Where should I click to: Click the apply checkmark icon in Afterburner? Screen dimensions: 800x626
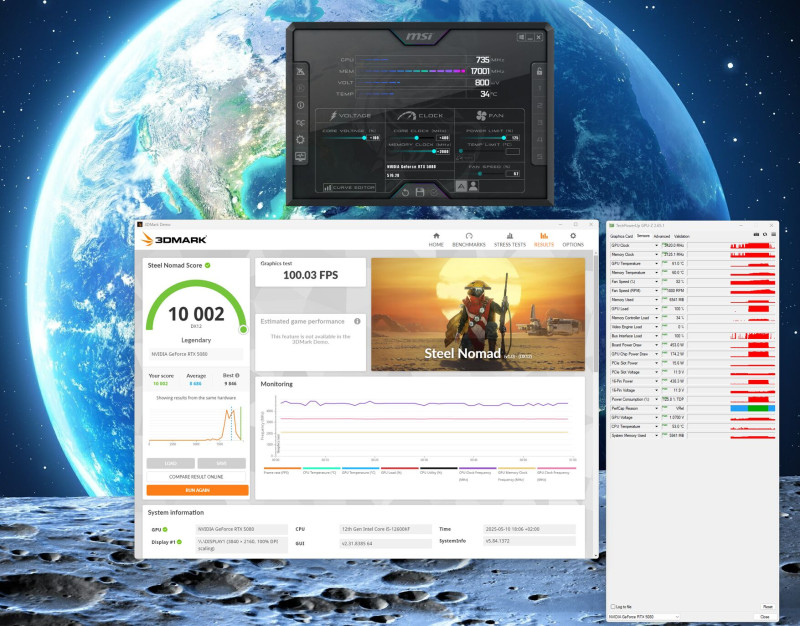pos(434,192)
